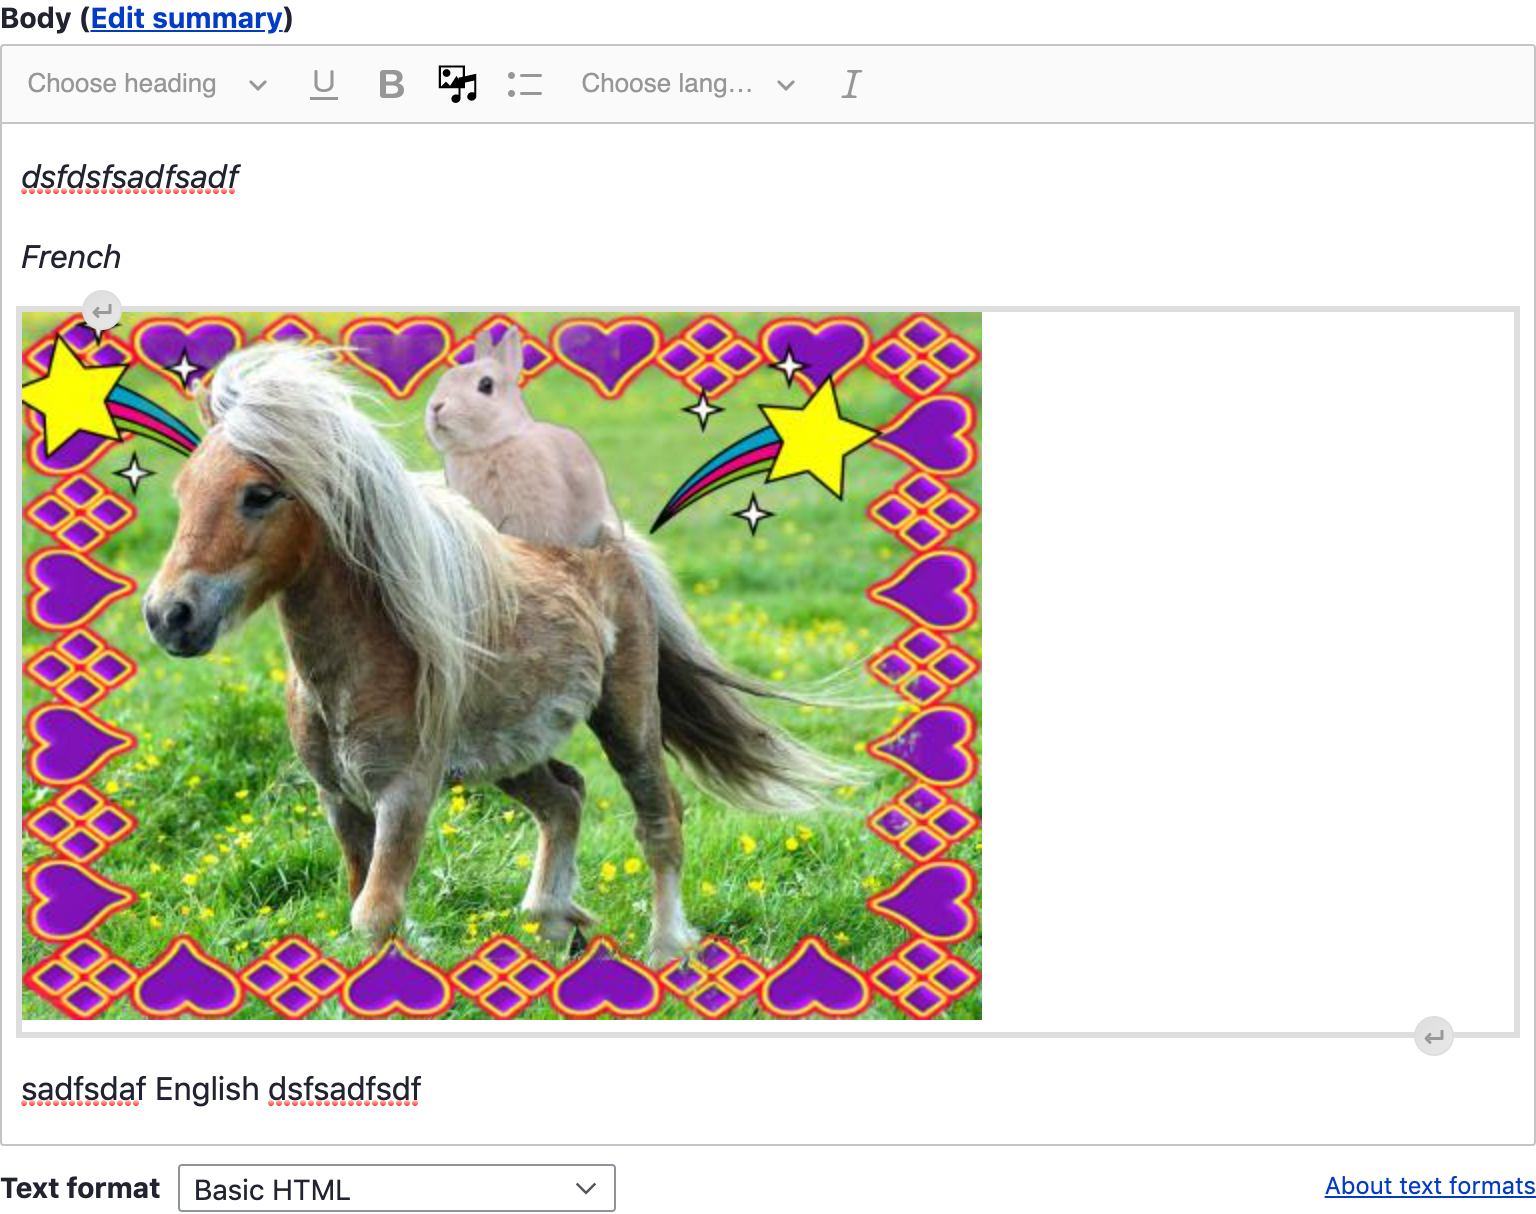The image size is (1536, 1214).
Task: Expand the Choose language dropdown
Action: pos(688,84)
